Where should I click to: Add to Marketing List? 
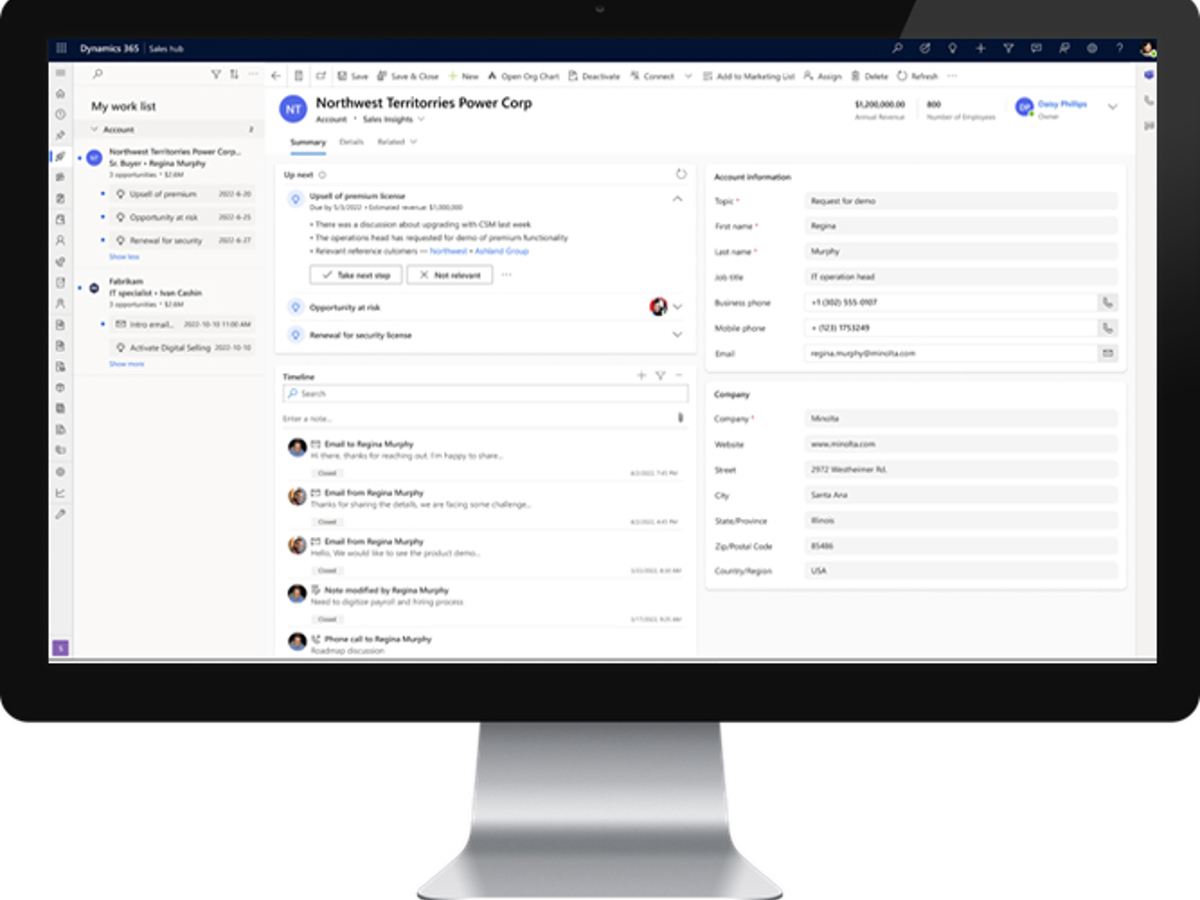tap(749, 76)
